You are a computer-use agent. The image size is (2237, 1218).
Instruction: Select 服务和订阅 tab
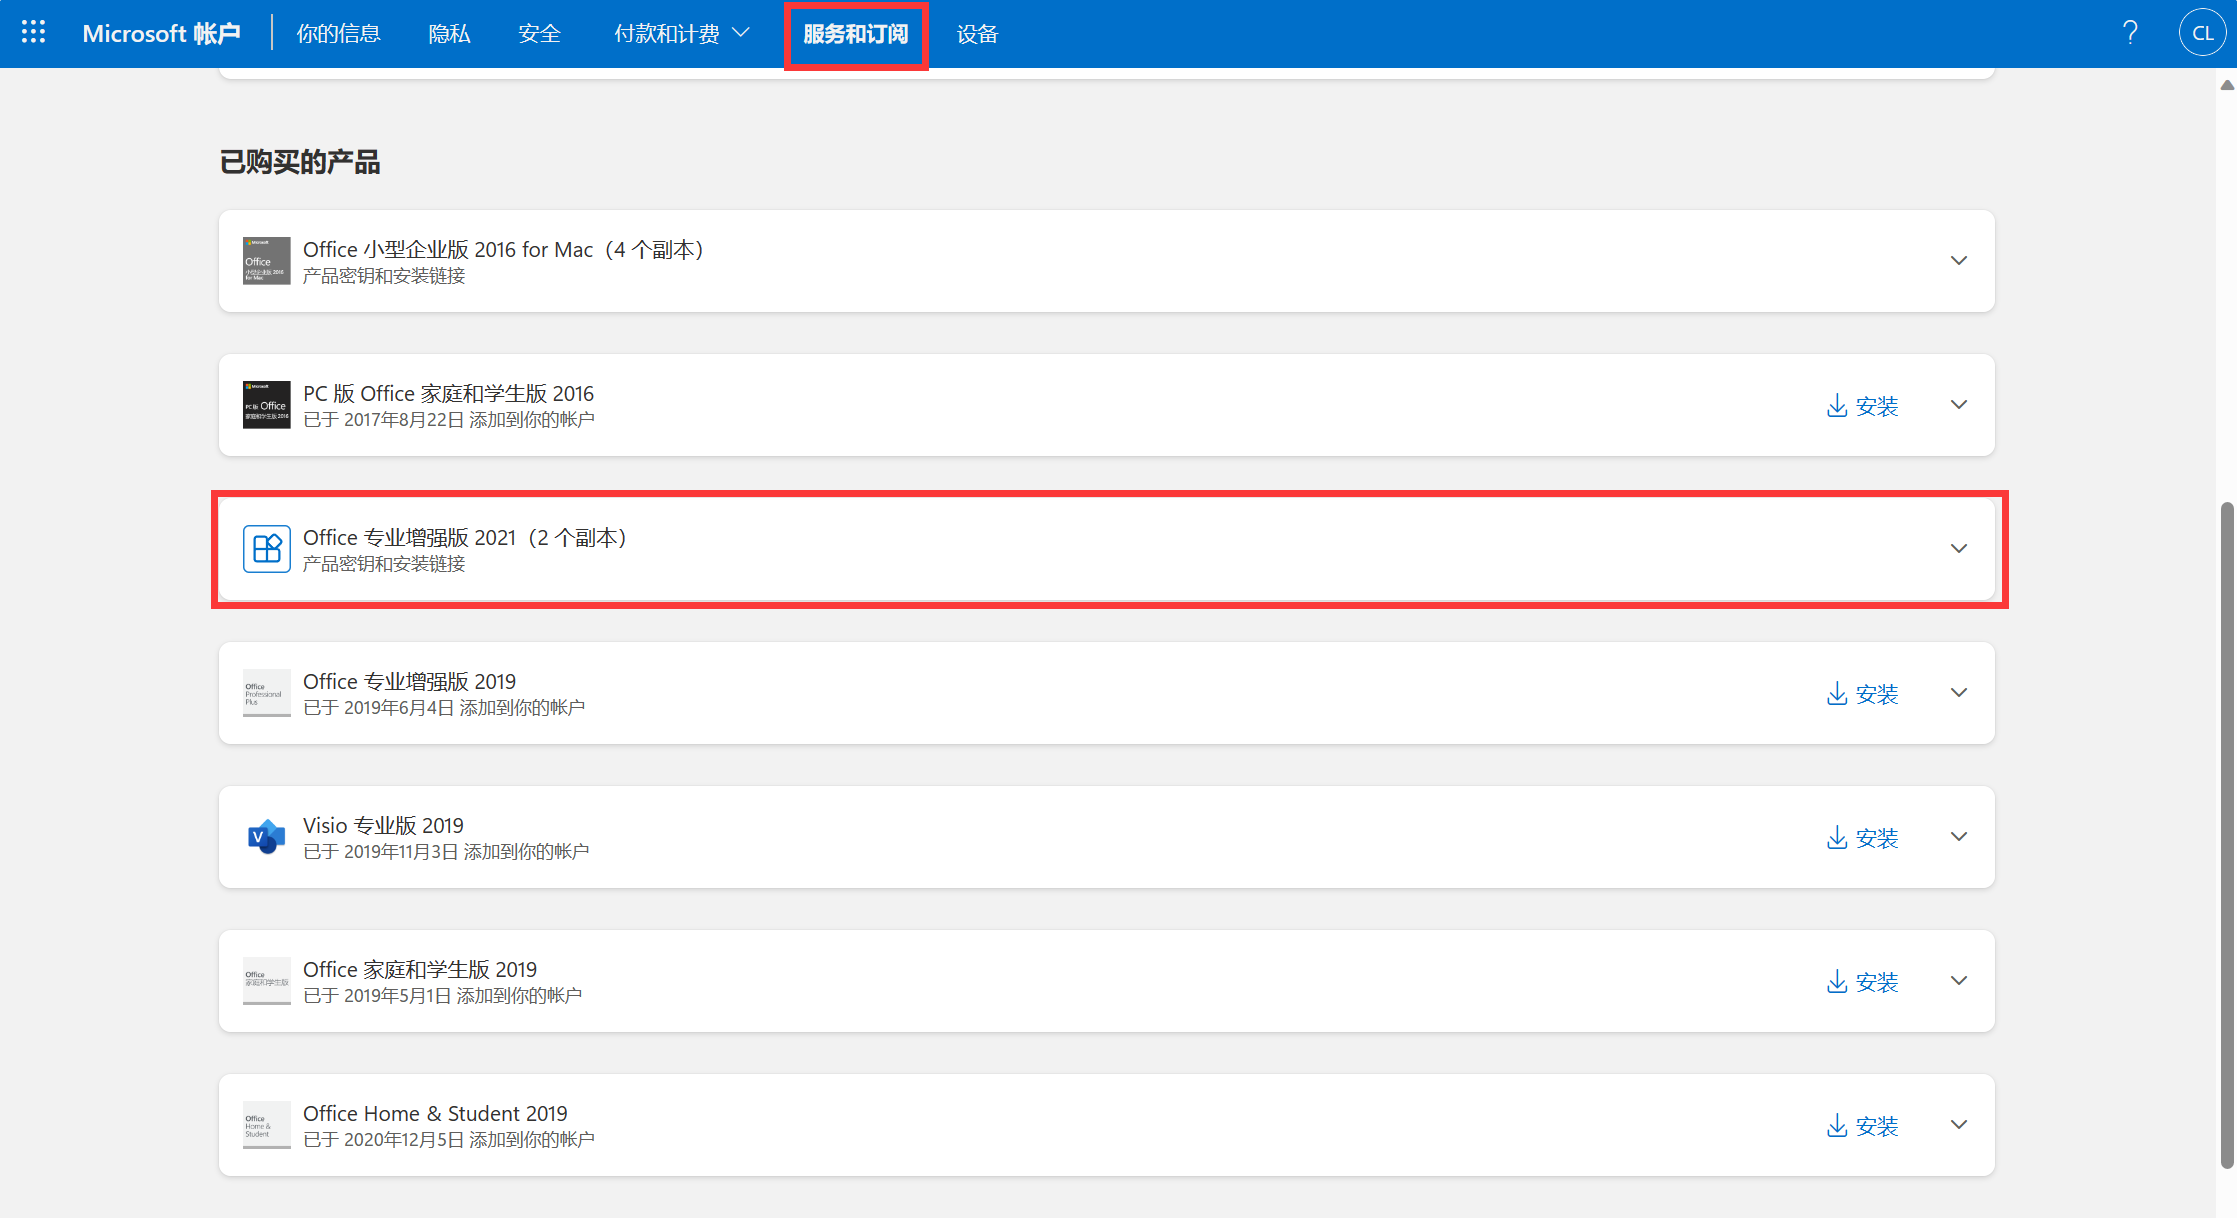click(856, 34)
